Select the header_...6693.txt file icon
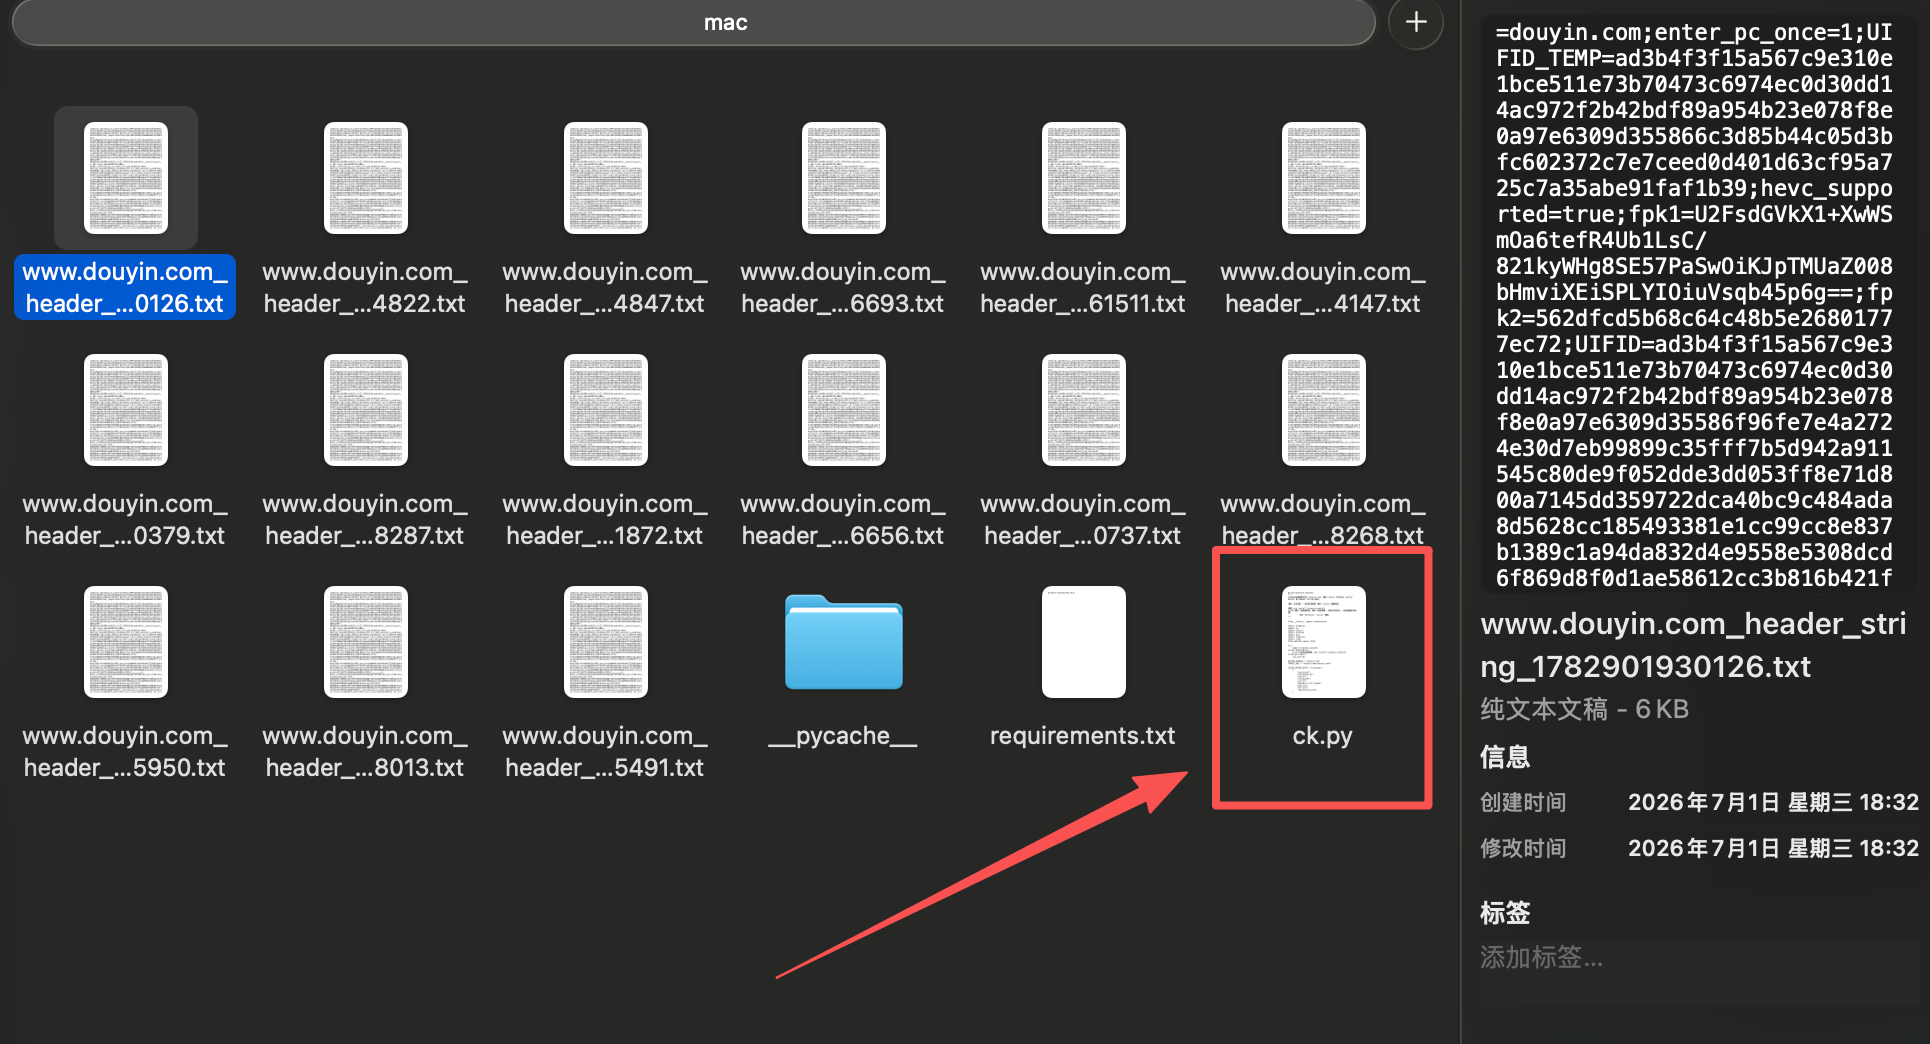 (x=844, y=178)
